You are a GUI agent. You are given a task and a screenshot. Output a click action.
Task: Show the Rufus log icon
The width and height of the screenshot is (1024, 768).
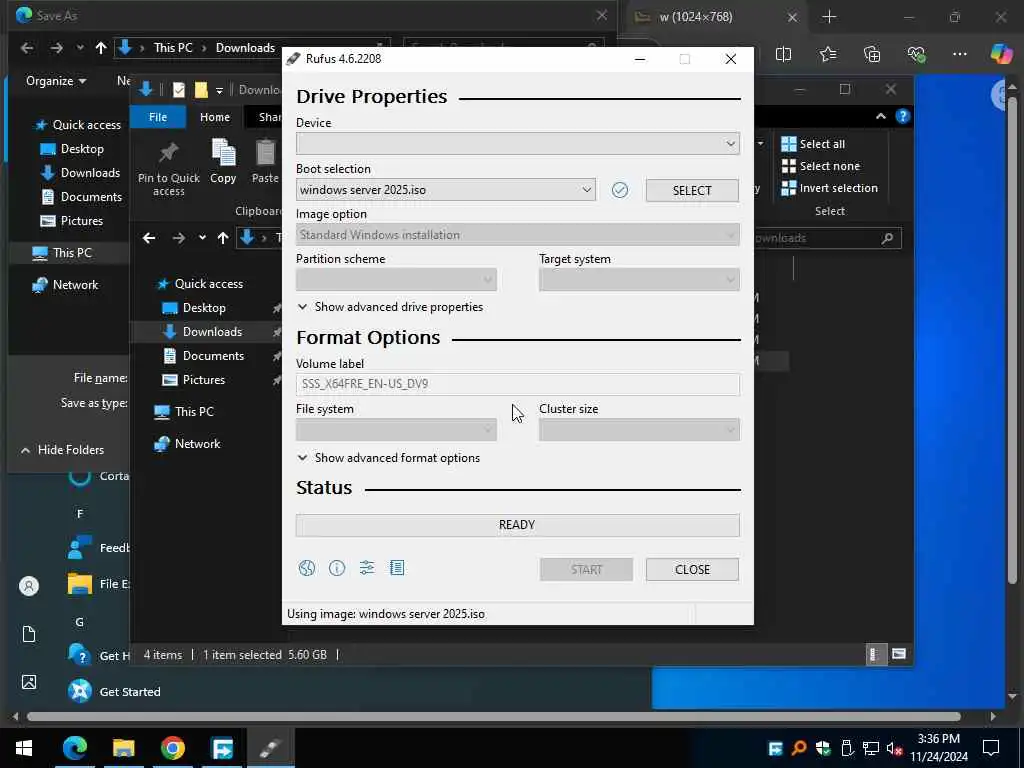click(x=397, y=568)
